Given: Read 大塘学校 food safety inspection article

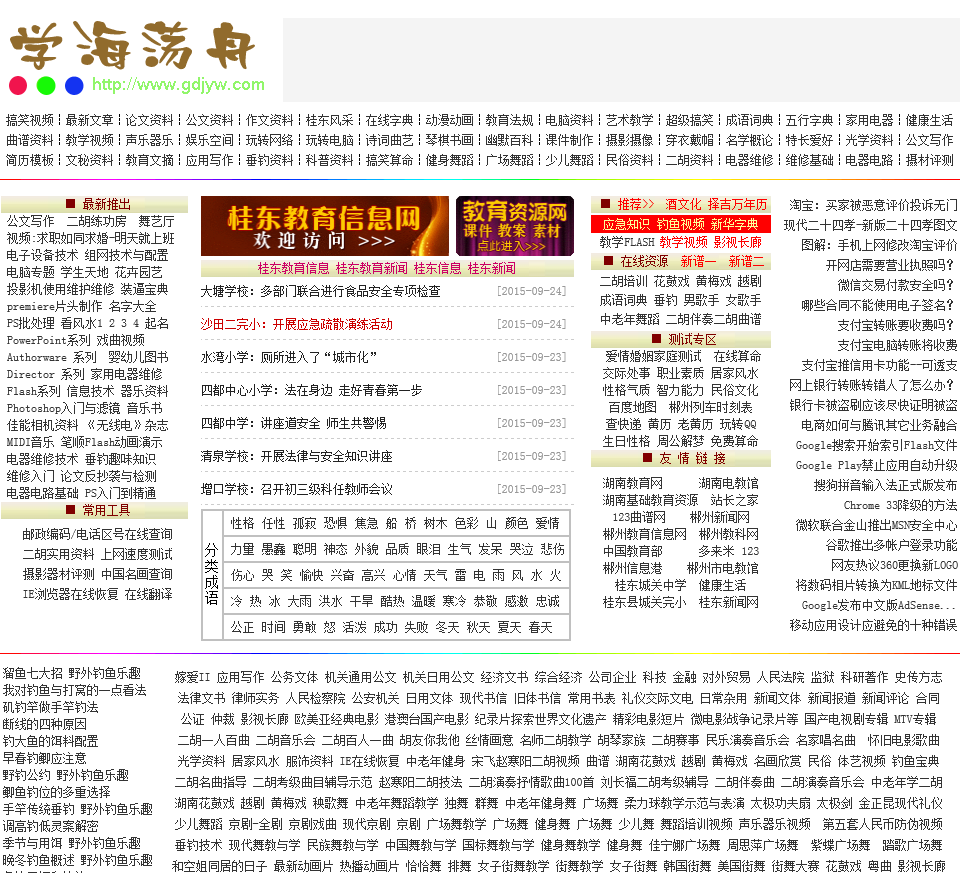Looking at the screenshot, I should tap(321, 291).
